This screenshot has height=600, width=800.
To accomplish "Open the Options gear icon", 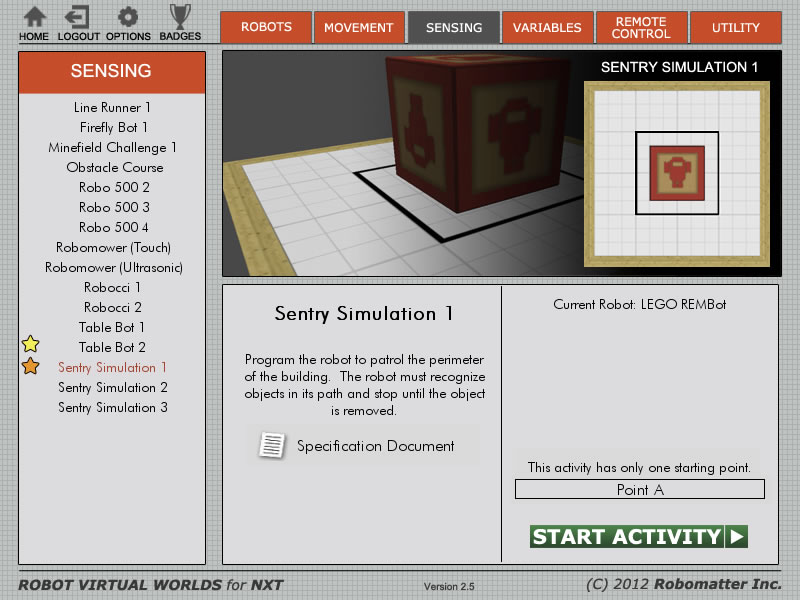I will pyautogui.click(x=128, y=17).
